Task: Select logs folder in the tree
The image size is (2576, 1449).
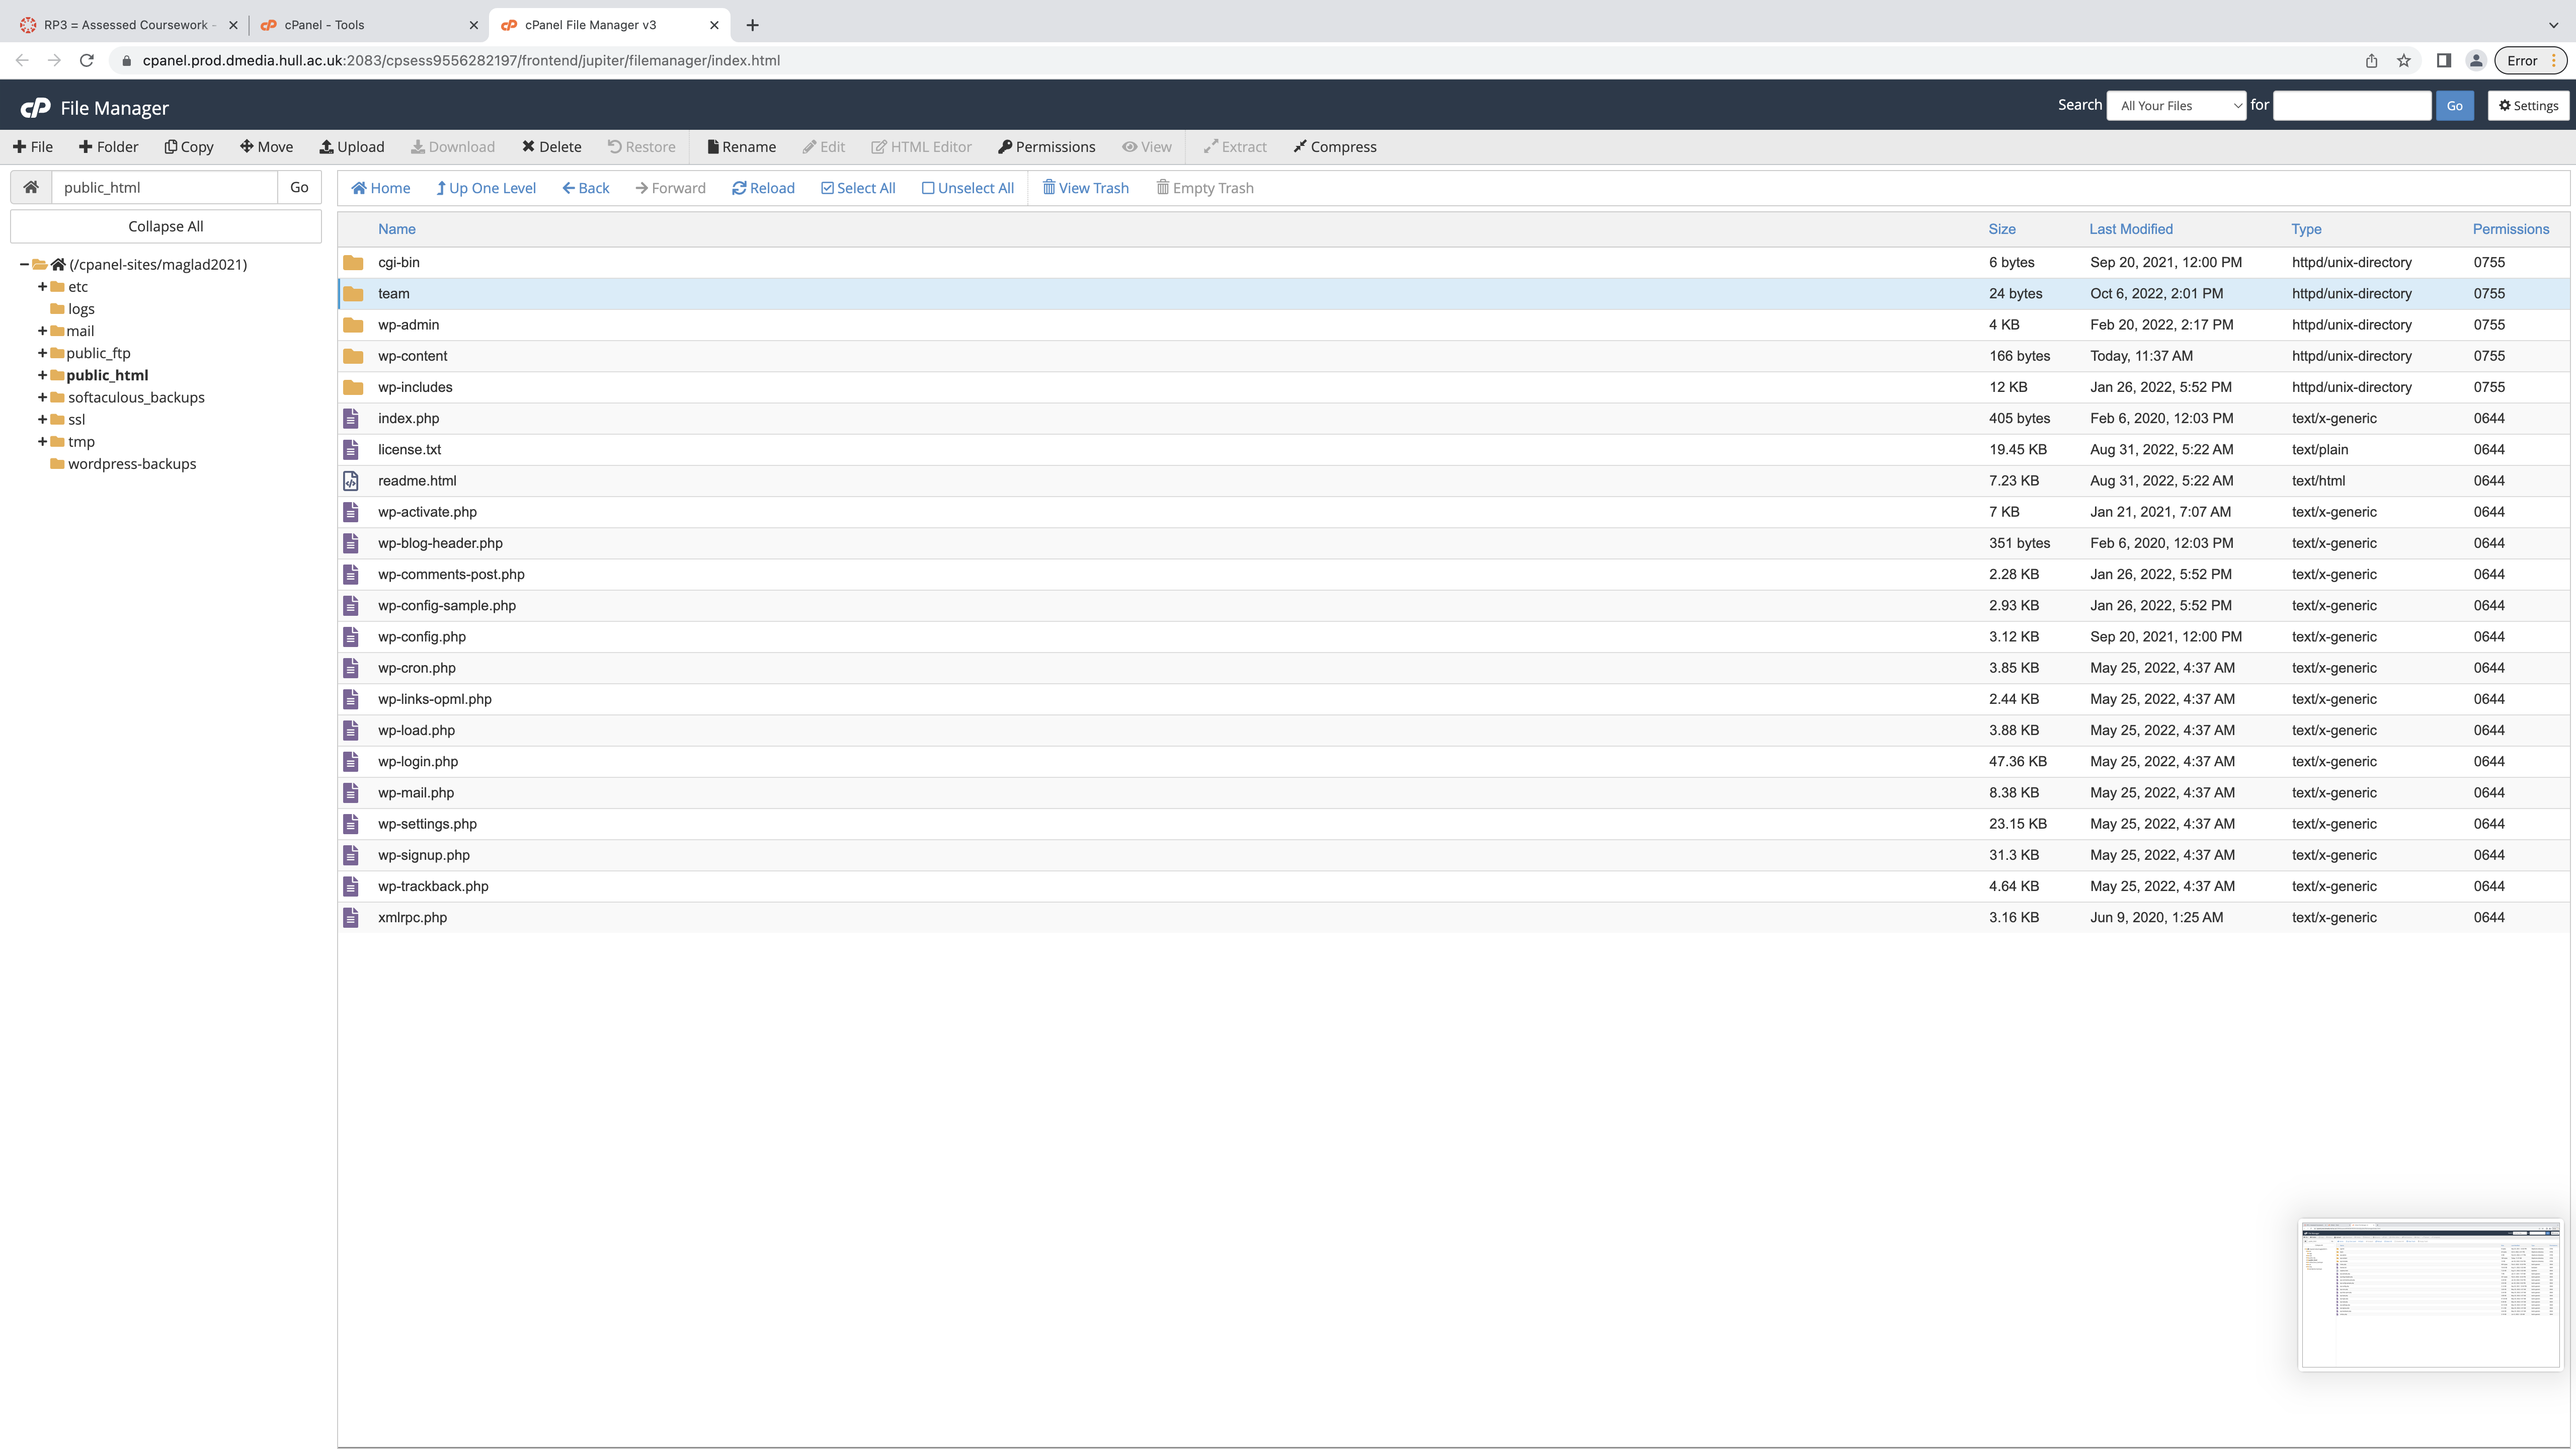Action: (x=81, y=309)
